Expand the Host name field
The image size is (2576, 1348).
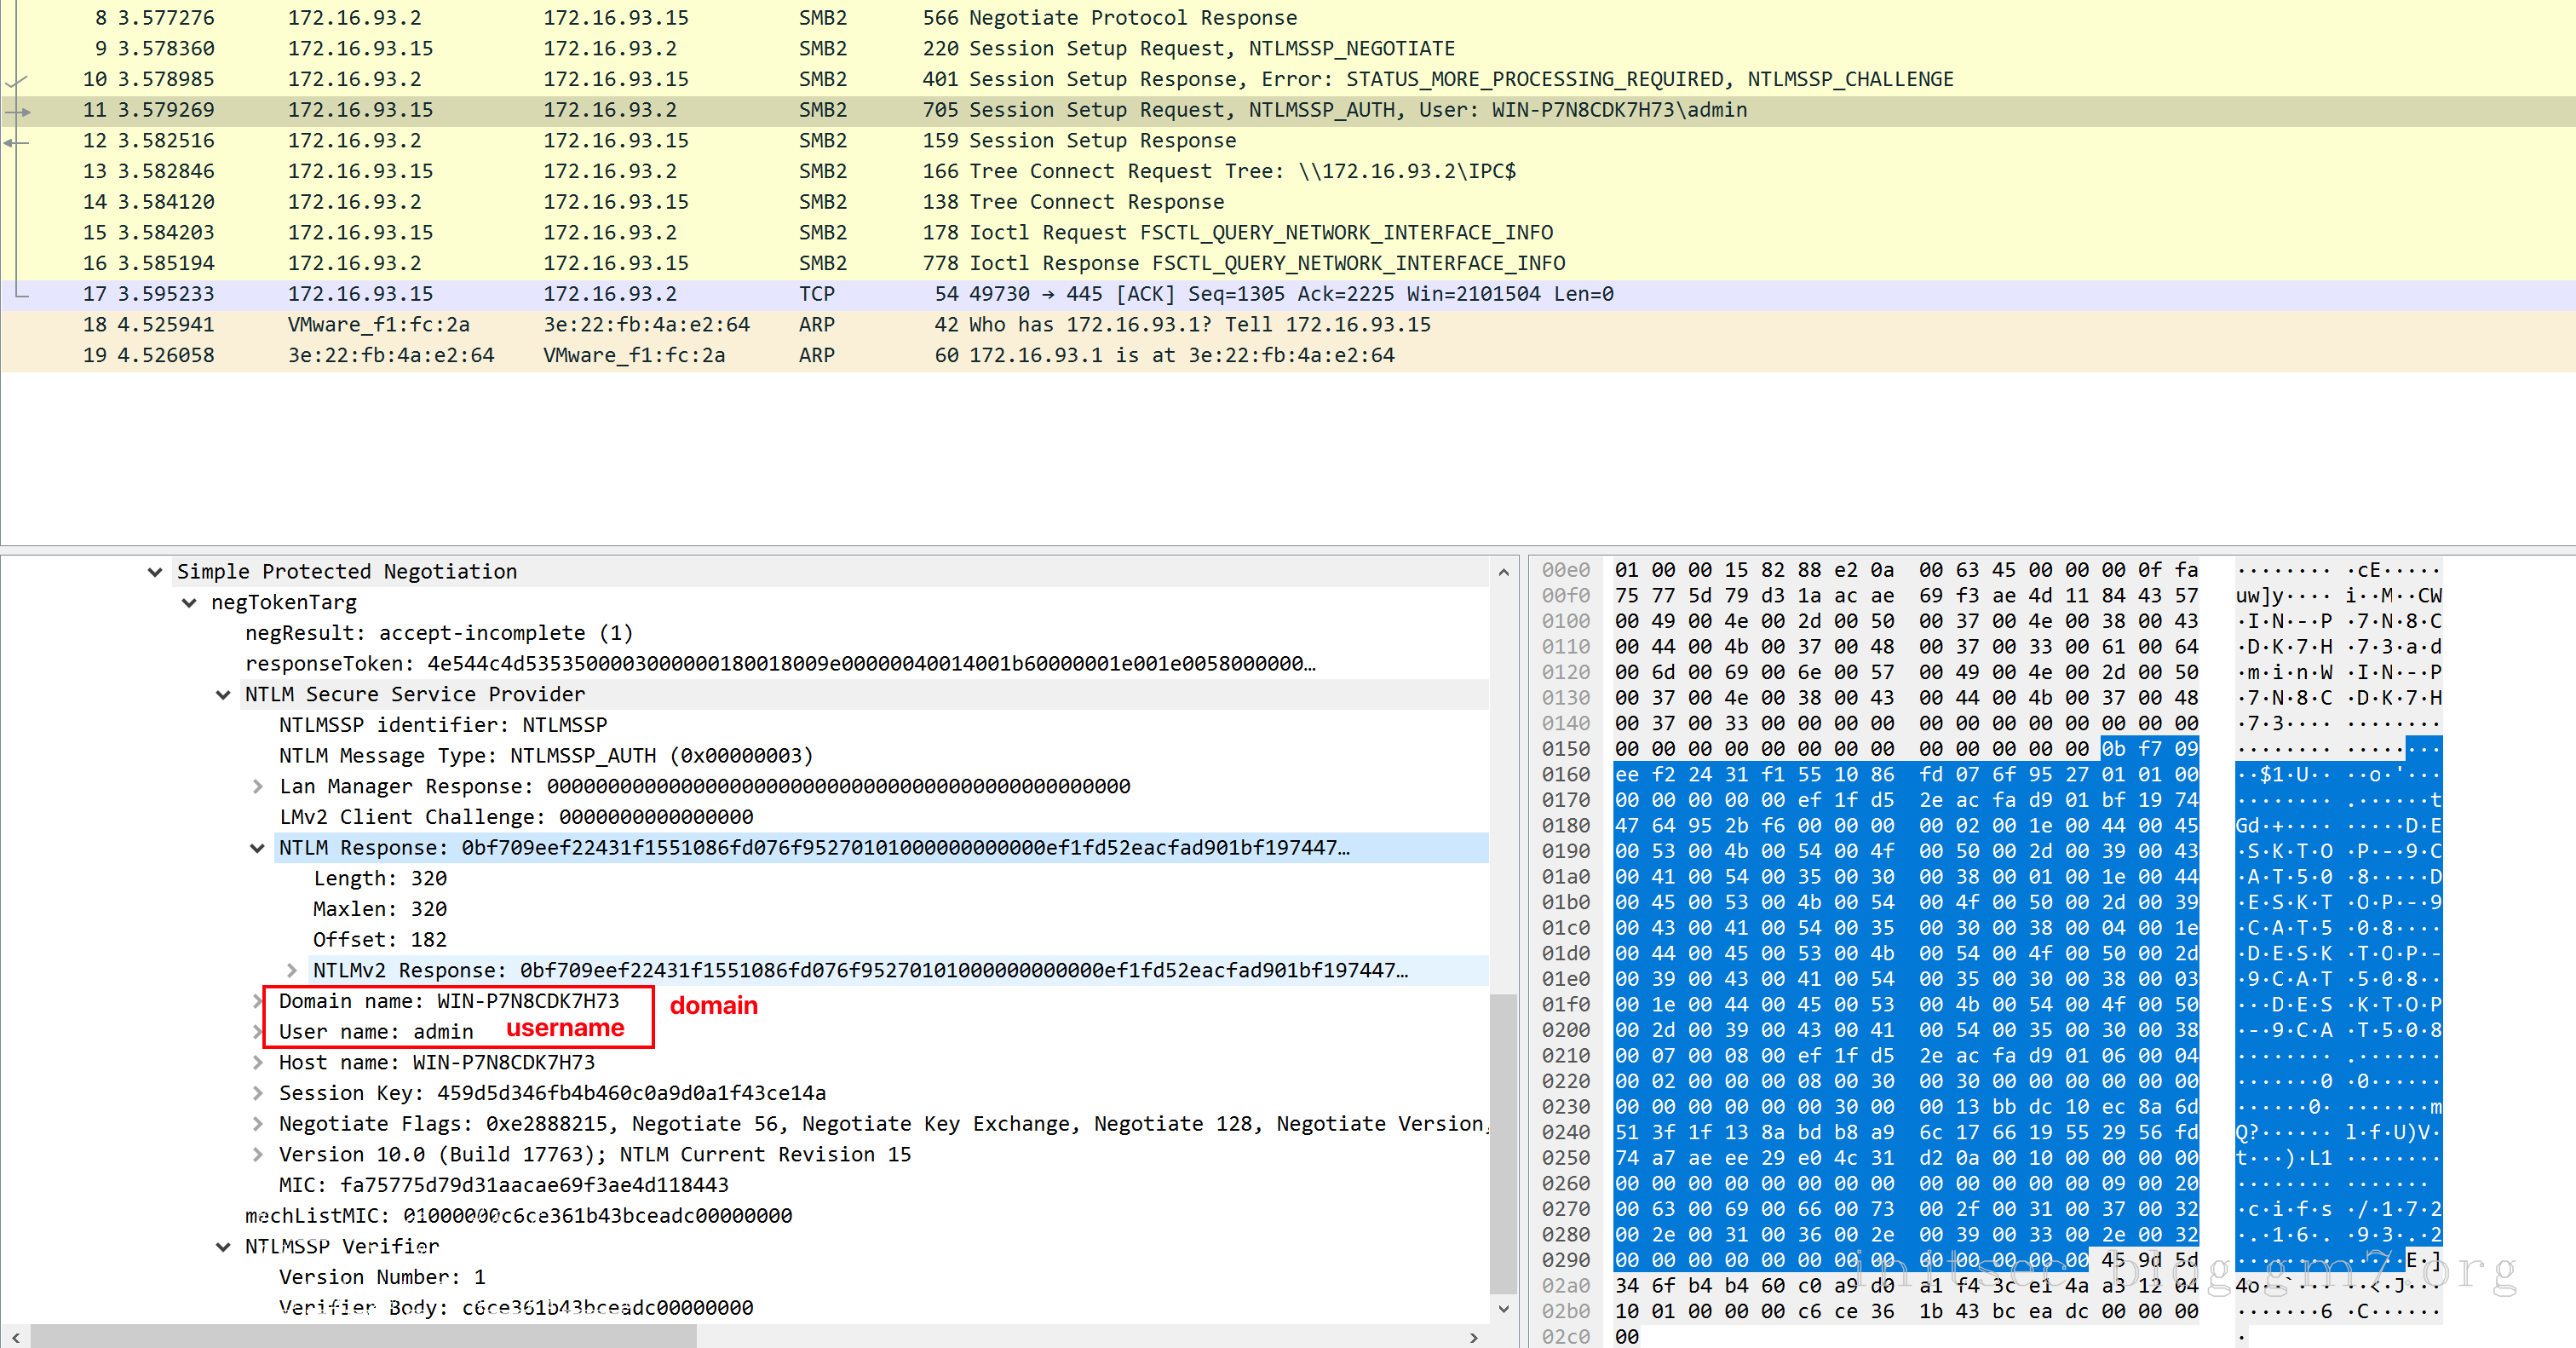pyautogui.click(x=257, y=1063)
